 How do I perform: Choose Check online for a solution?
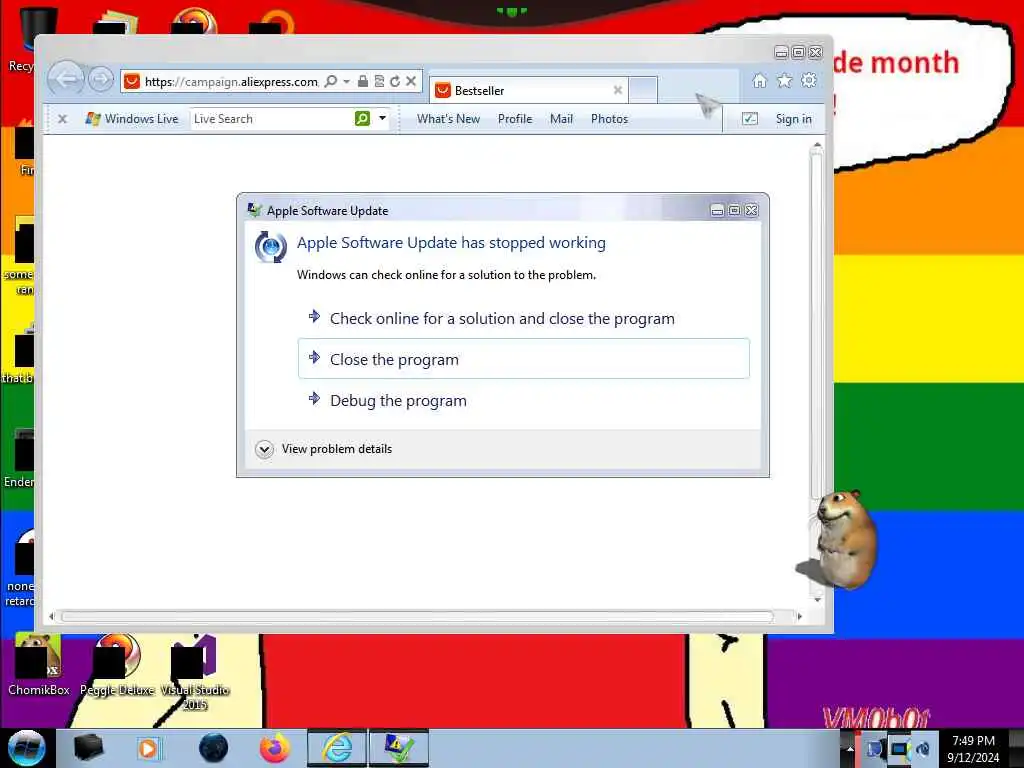(x=524, y=319)
